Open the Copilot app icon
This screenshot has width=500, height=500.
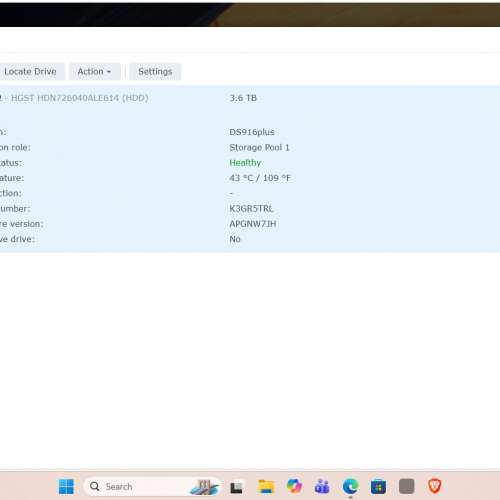[294, 486]
